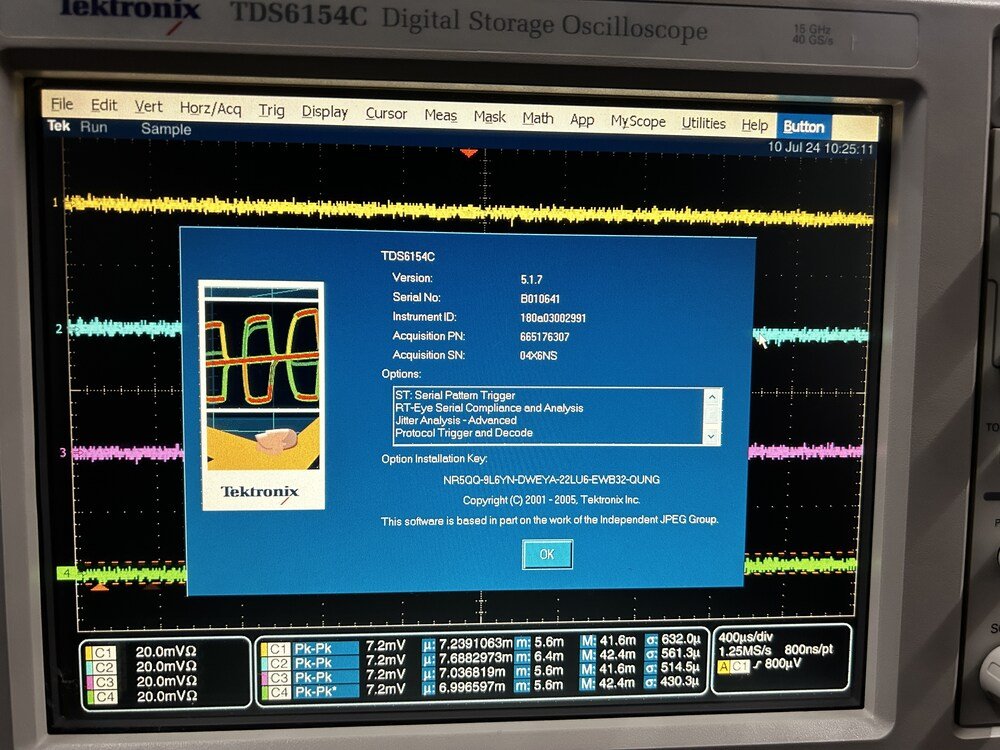Click the Sample acquisition mode label
1000x750 pixels.
(x=166, y=129)
